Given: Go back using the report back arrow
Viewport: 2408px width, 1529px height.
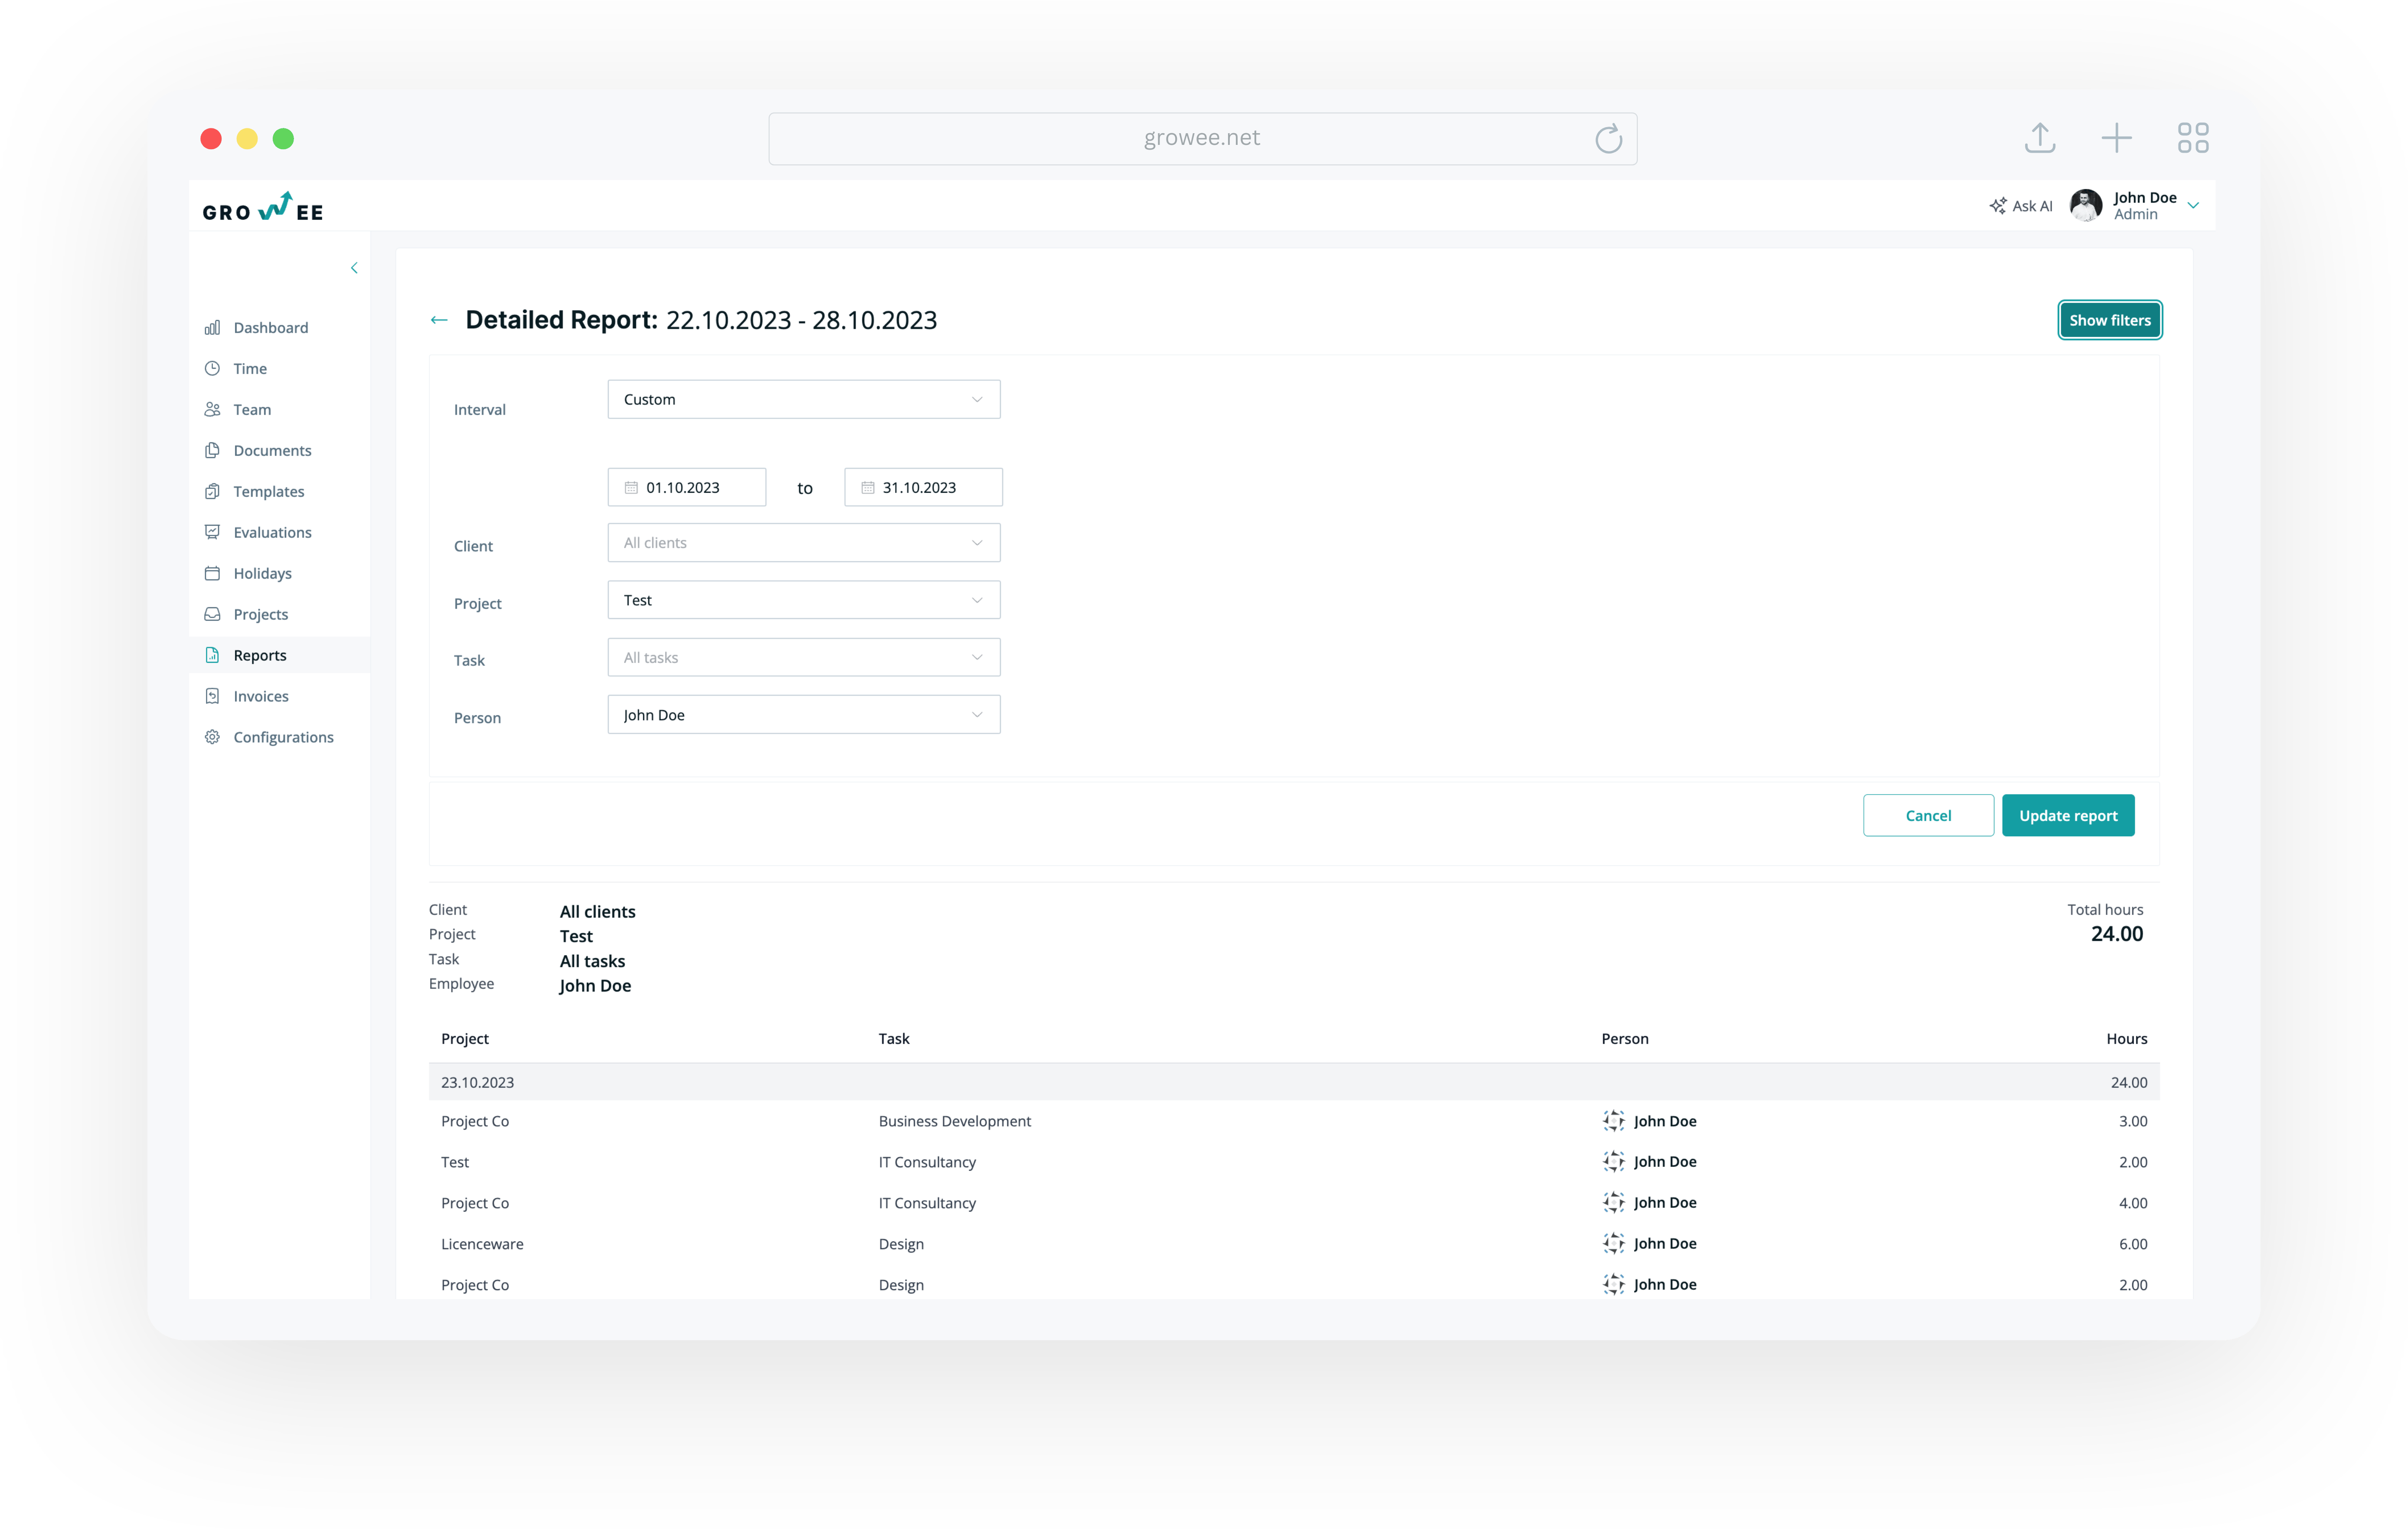Looking at the screenshot, I should coord(439,321).
